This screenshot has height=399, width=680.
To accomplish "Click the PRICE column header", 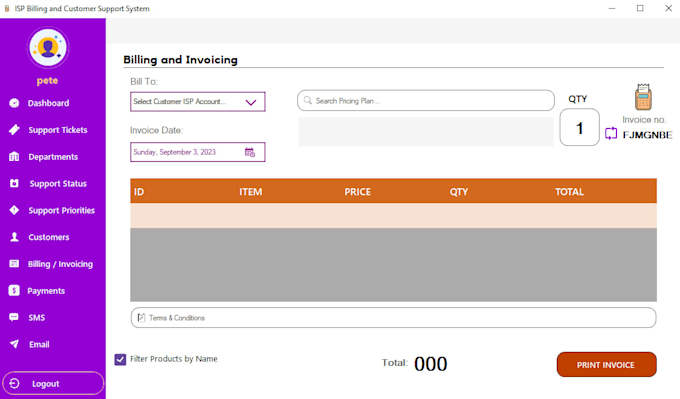I will pyautogui.click(x=357, y=192).
